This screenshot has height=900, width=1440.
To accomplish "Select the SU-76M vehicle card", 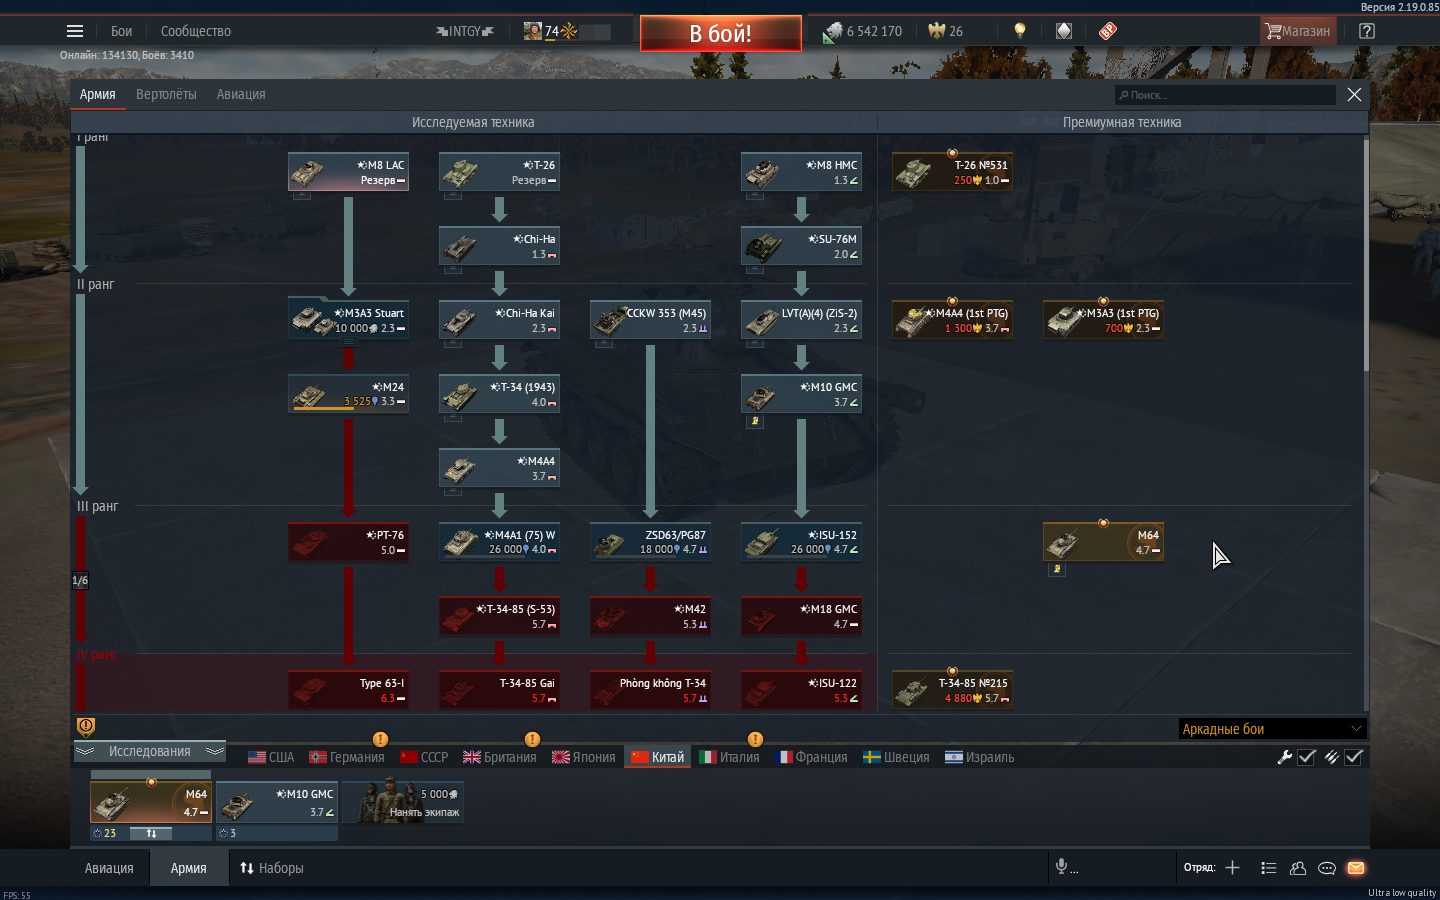I will (801, 246).
